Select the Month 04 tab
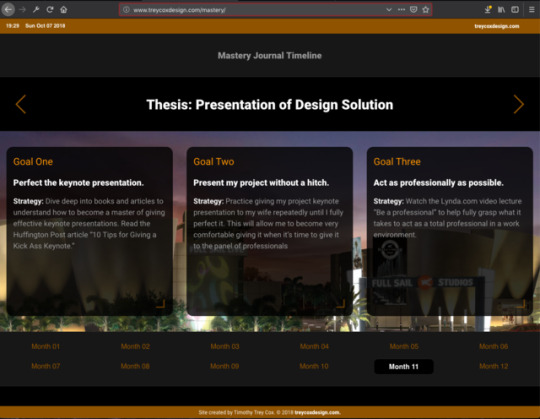 click(x=314, y=346)
